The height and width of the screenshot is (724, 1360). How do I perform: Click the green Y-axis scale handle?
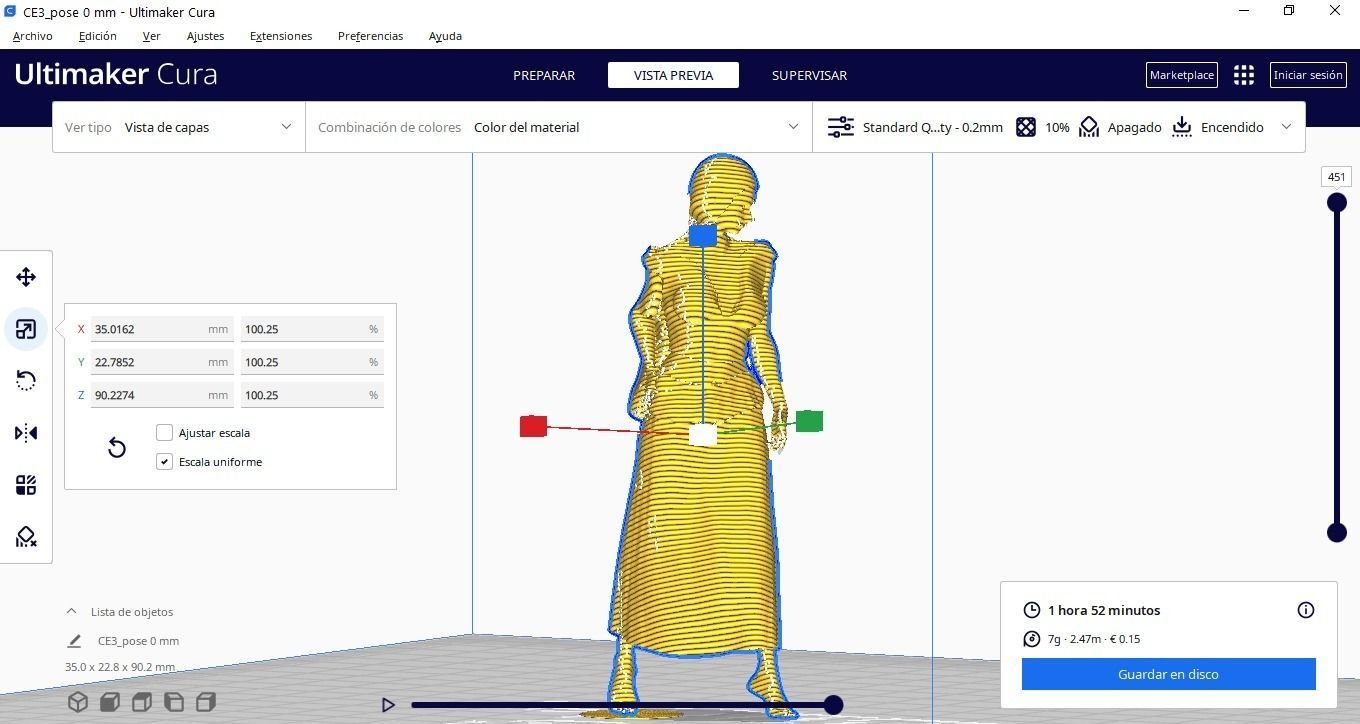(809, 421)
